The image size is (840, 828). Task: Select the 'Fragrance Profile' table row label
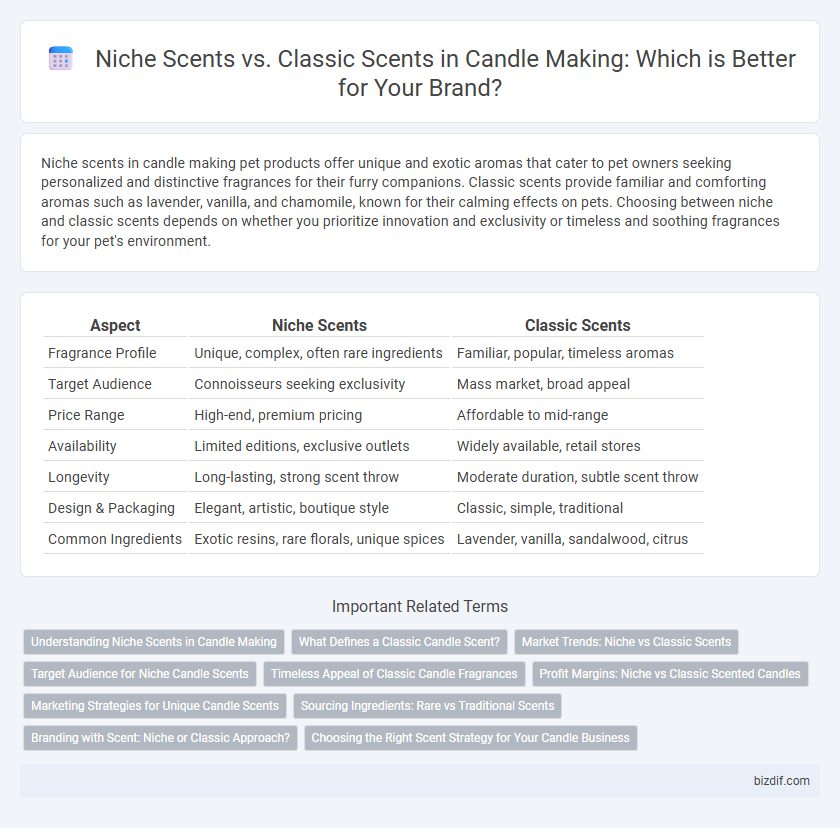[x=102, y=353]
